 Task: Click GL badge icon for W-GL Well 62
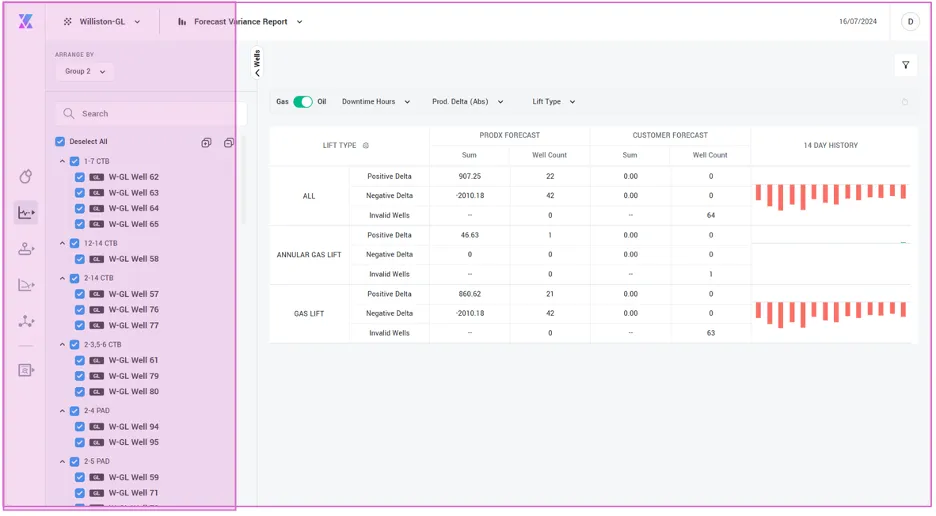click(x=97, y=177)
